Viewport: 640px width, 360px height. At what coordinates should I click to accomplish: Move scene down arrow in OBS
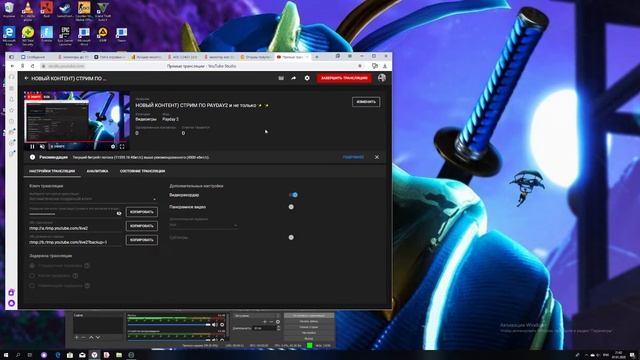click(x=98, y=338)
